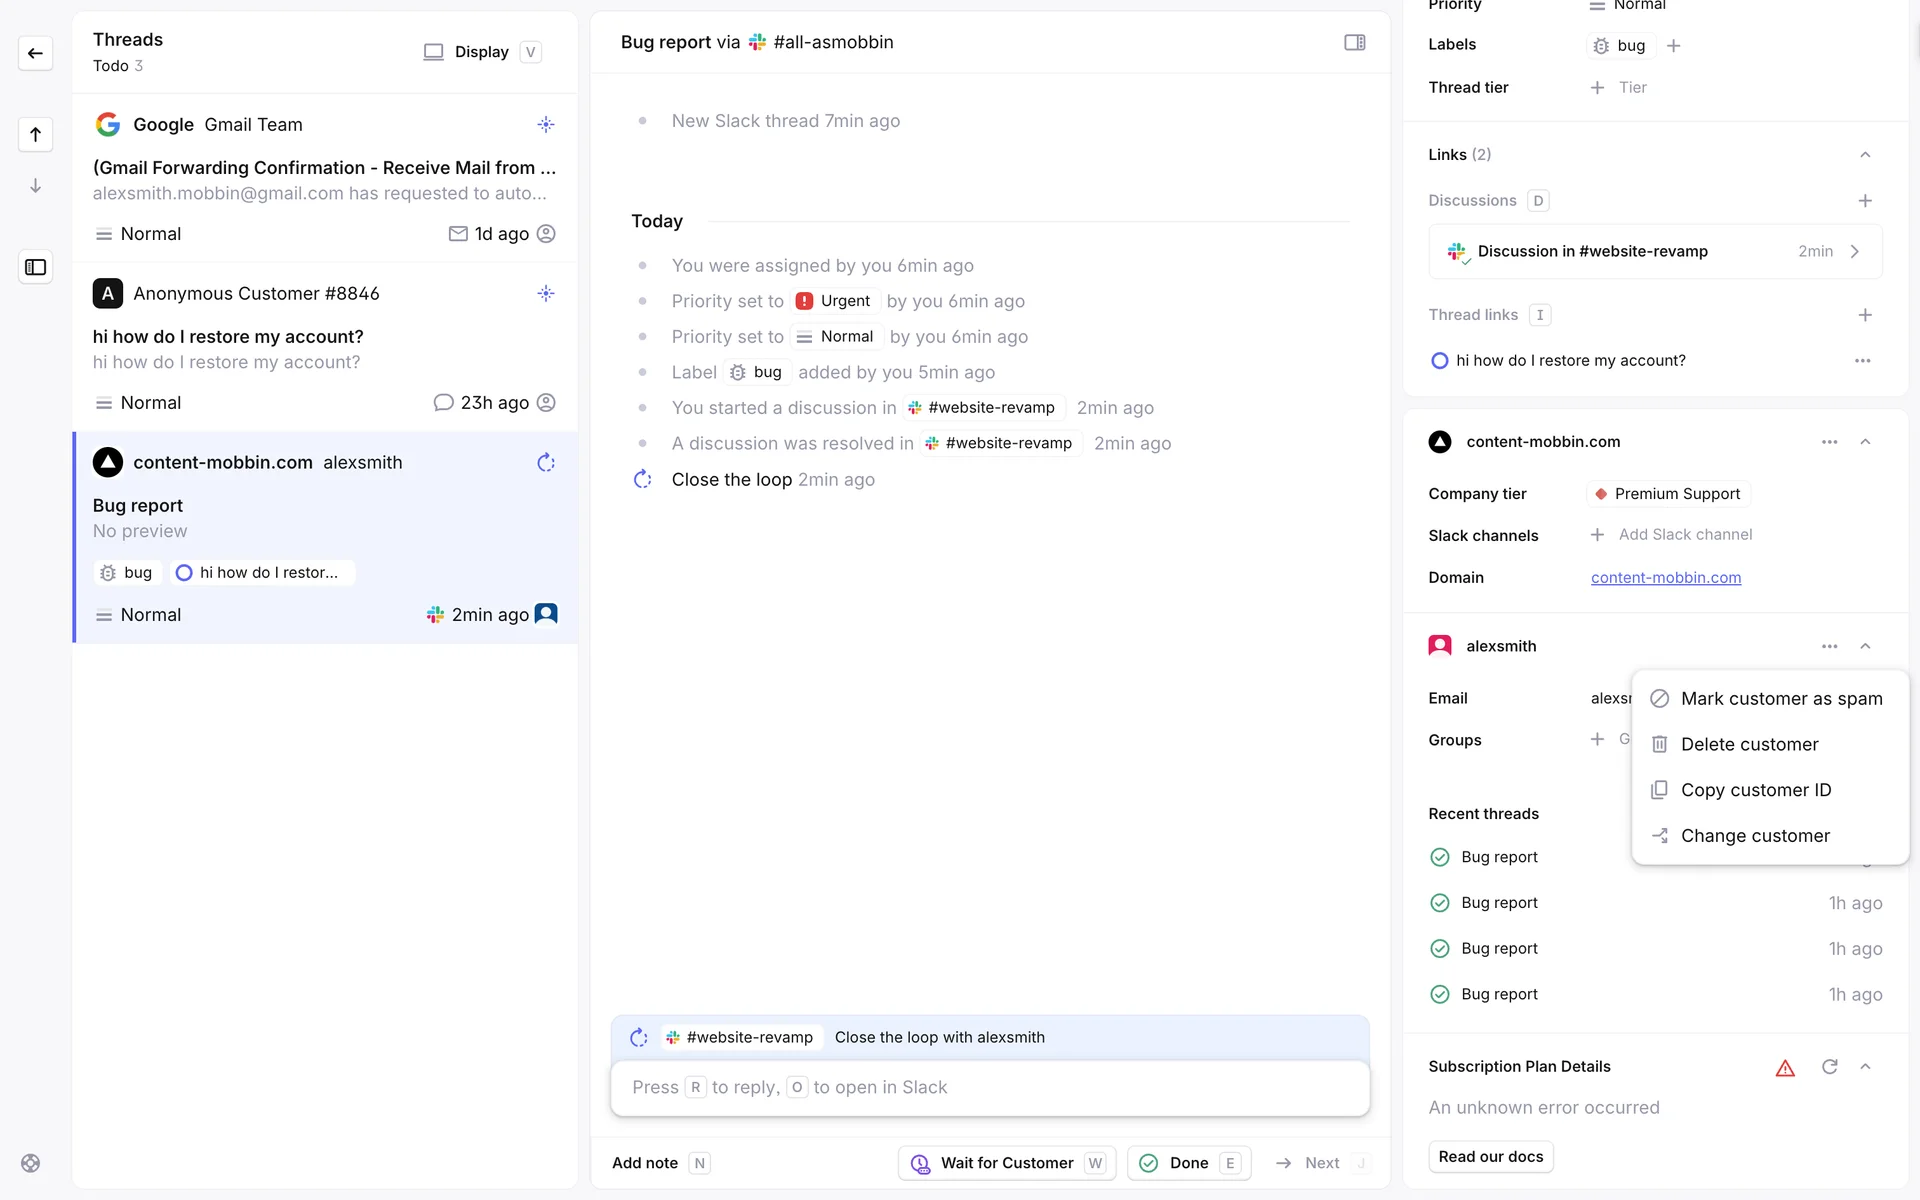This screenshot has height=1200, width=1920.
Task: Open content-mobbin.com company options menu
Action: point(1829,442)
